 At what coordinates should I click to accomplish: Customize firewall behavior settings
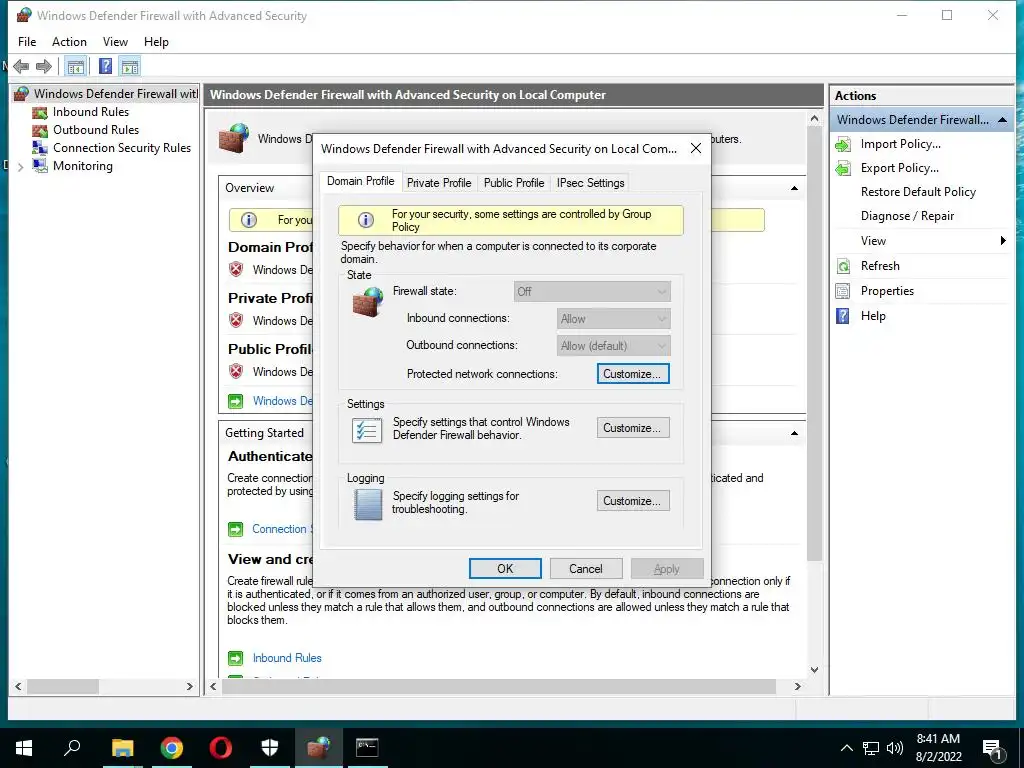click(633, 428)
